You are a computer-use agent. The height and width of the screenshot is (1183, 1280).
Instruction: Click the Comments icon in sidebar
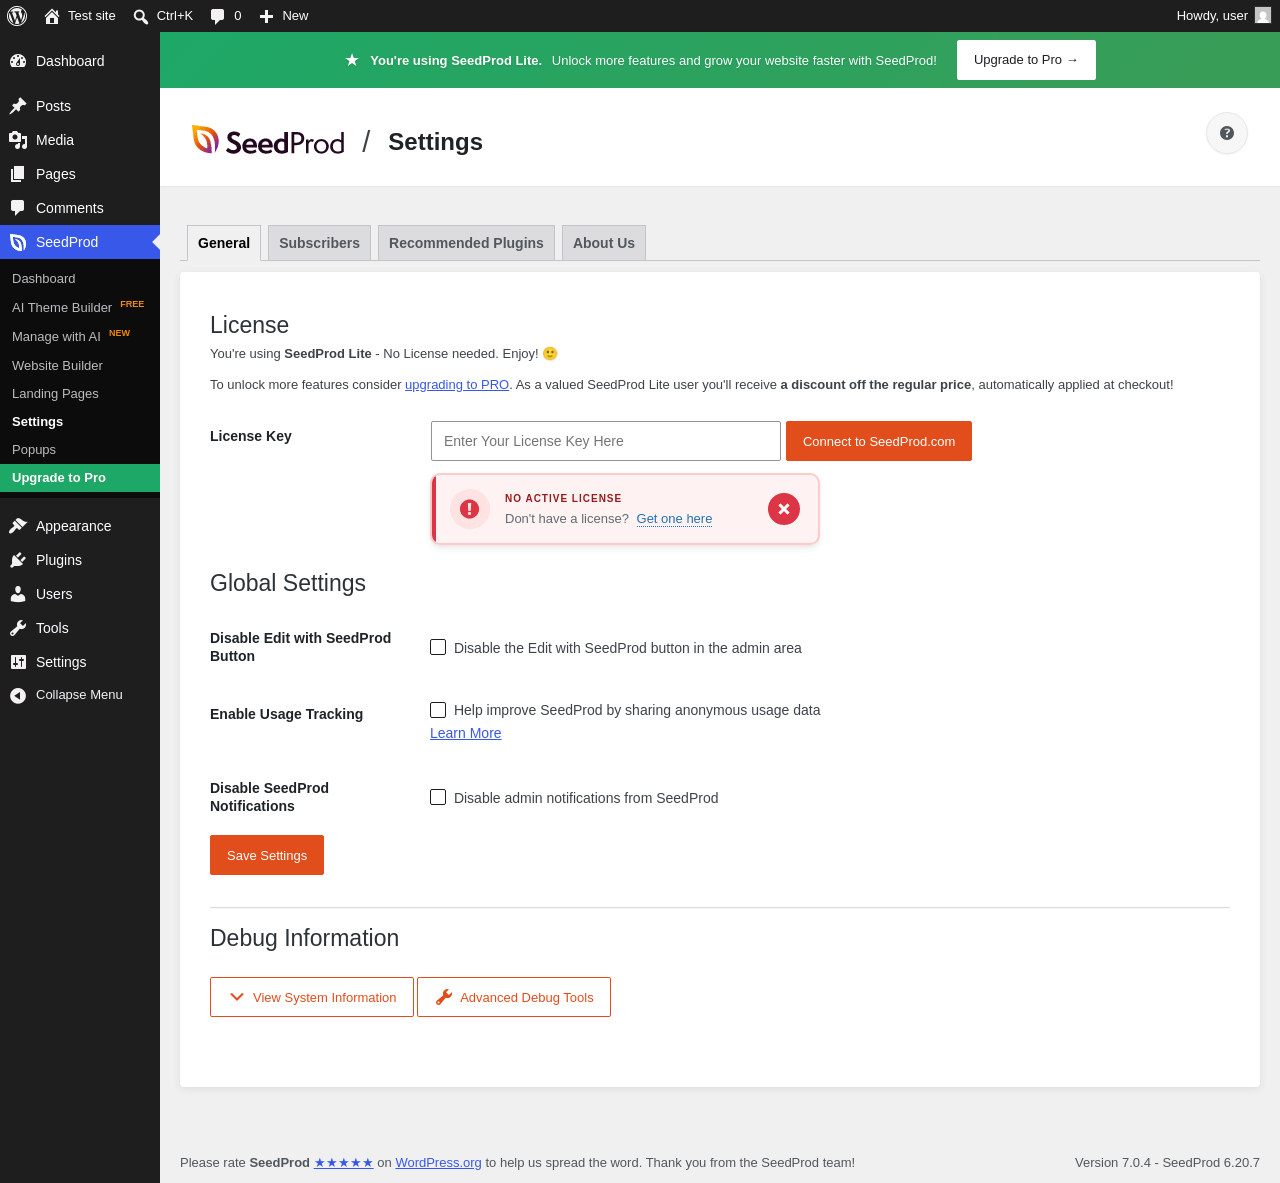(x=18, y=208)
